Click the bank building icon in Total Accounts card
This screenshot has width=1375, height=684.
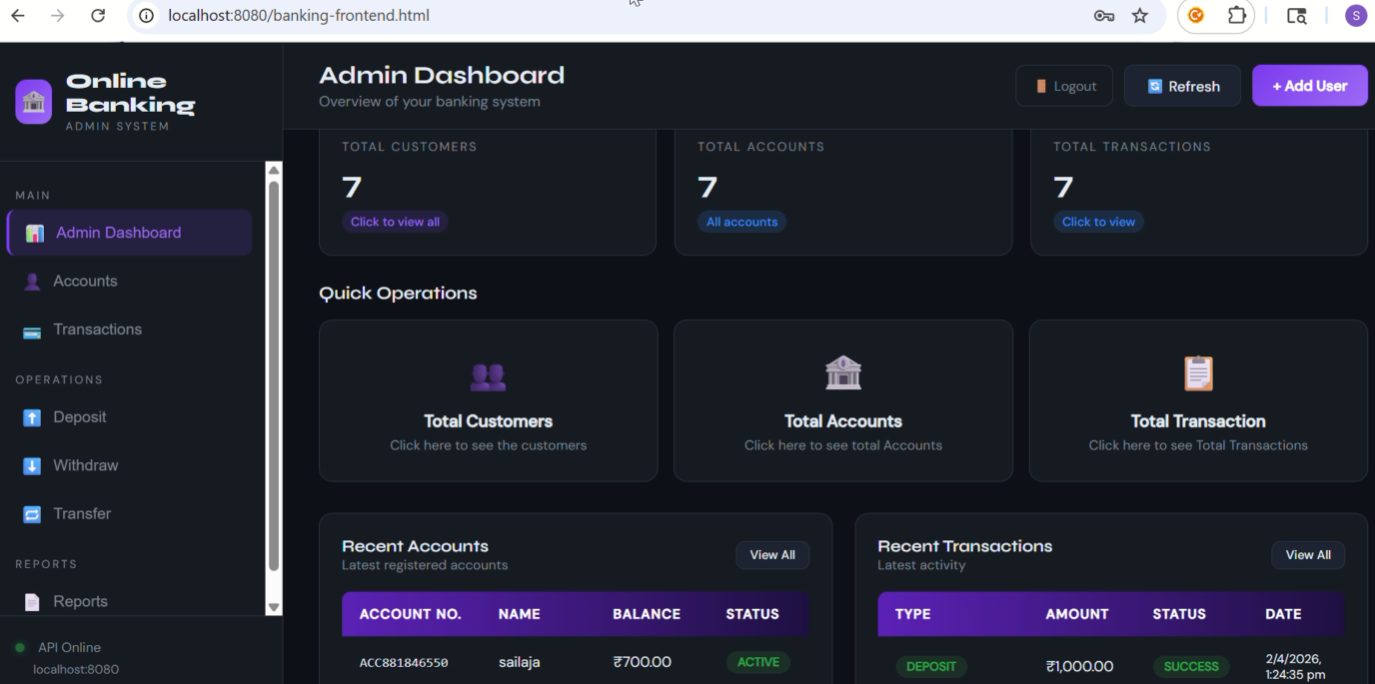(843, 373)
